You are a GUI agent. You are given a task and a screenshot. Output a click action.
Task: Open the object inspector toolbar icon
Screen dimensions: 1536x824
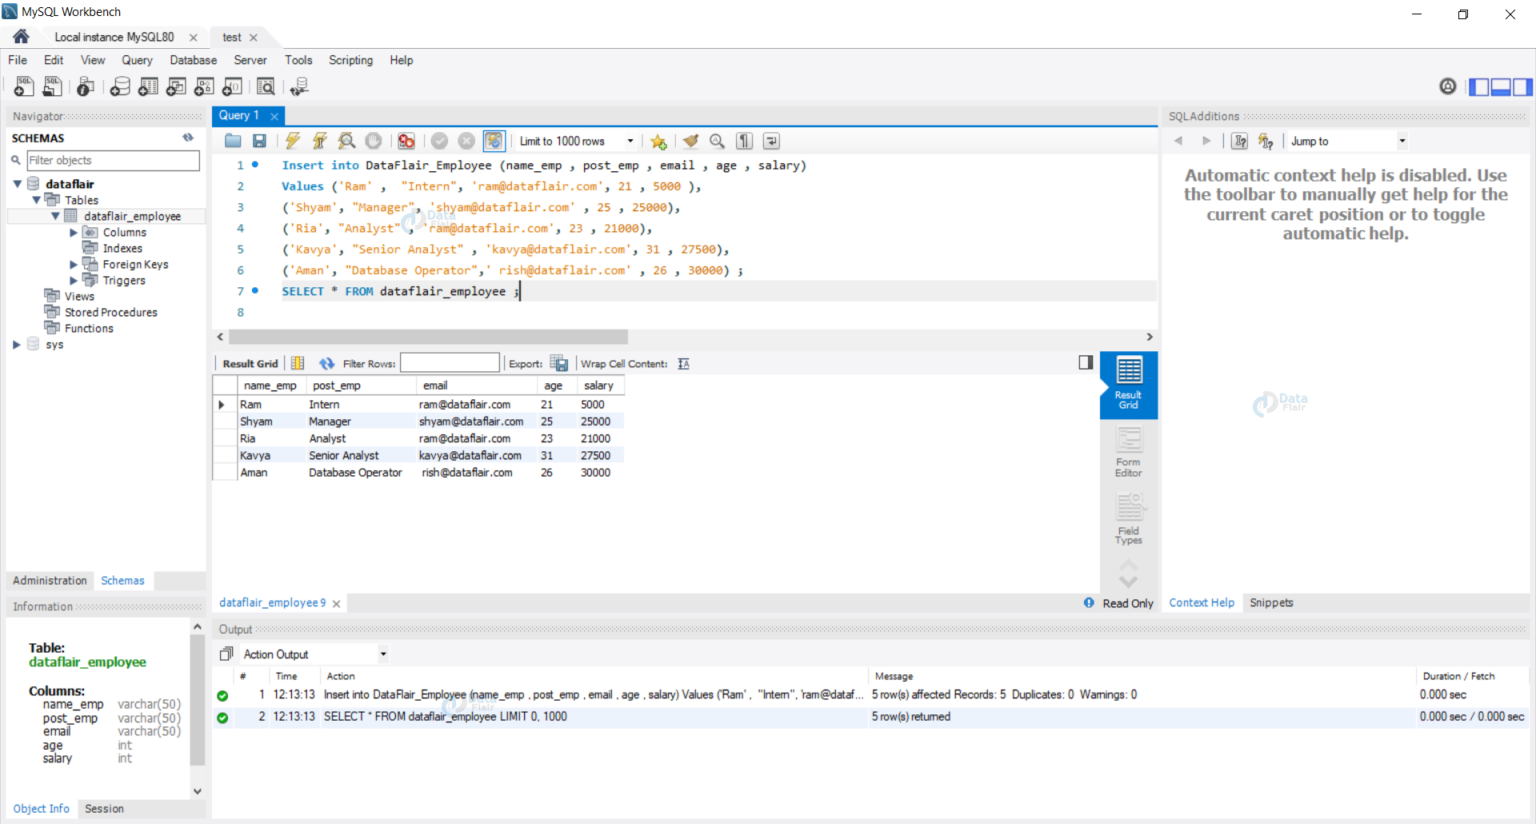[x=86, y=87]
